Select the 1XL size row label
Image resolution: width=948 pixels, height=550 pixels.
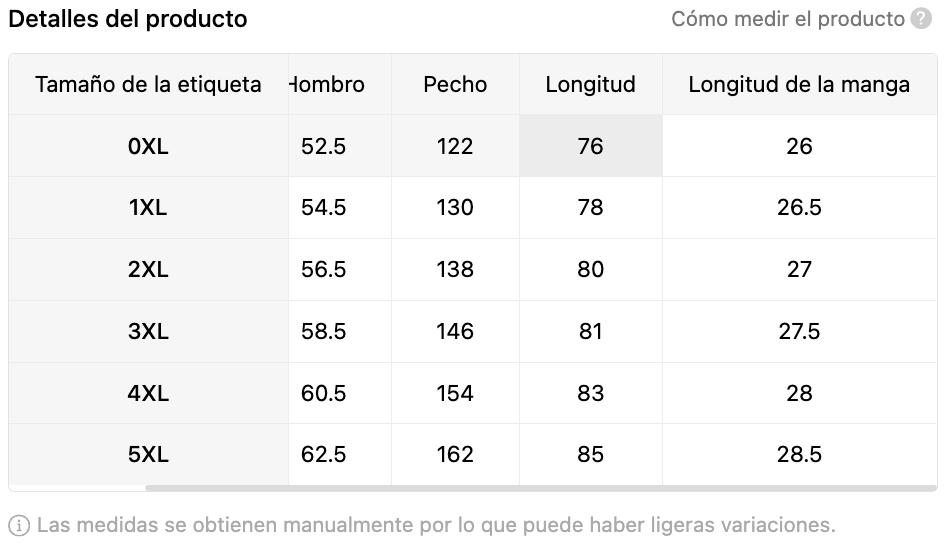148,208
